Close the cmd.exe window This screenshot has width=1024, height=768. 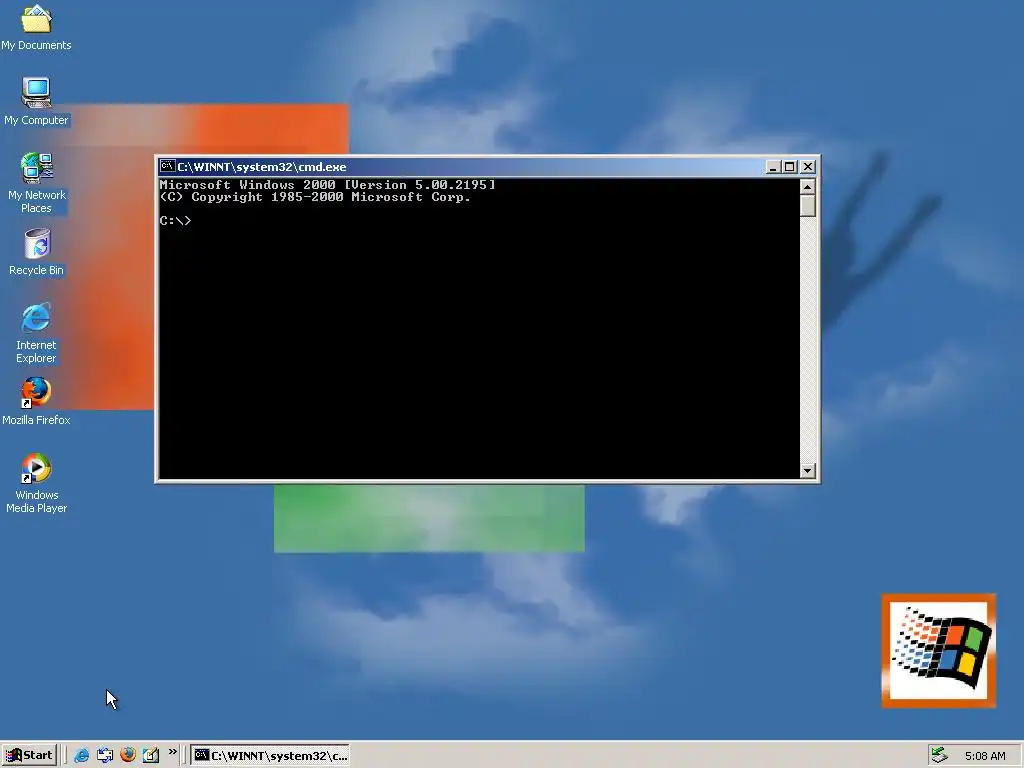808,167
